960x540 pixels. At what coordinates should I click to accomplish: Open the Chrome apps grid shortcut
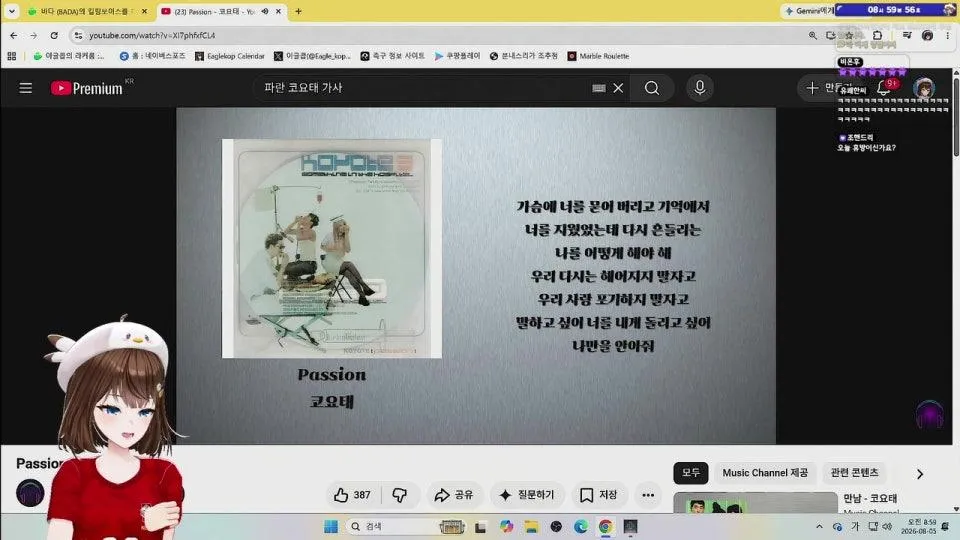coord(12,56)
